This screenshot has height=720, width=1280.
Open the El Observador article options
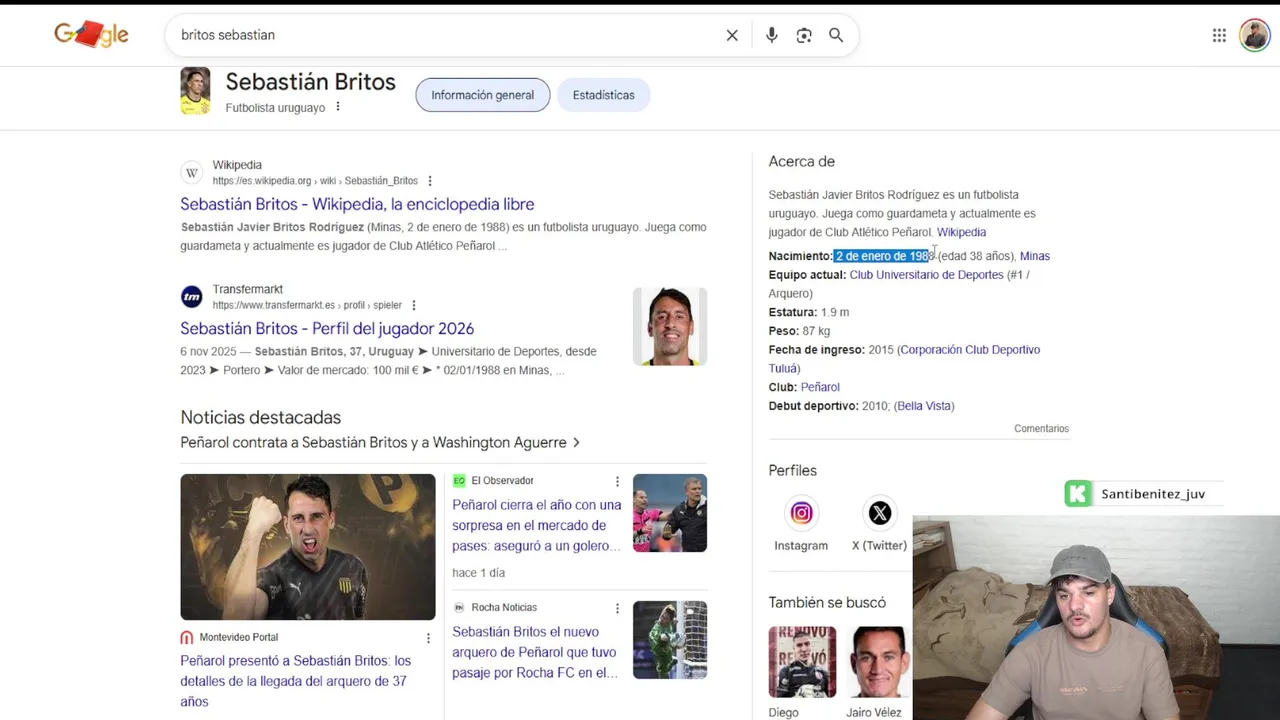point(617,481)
